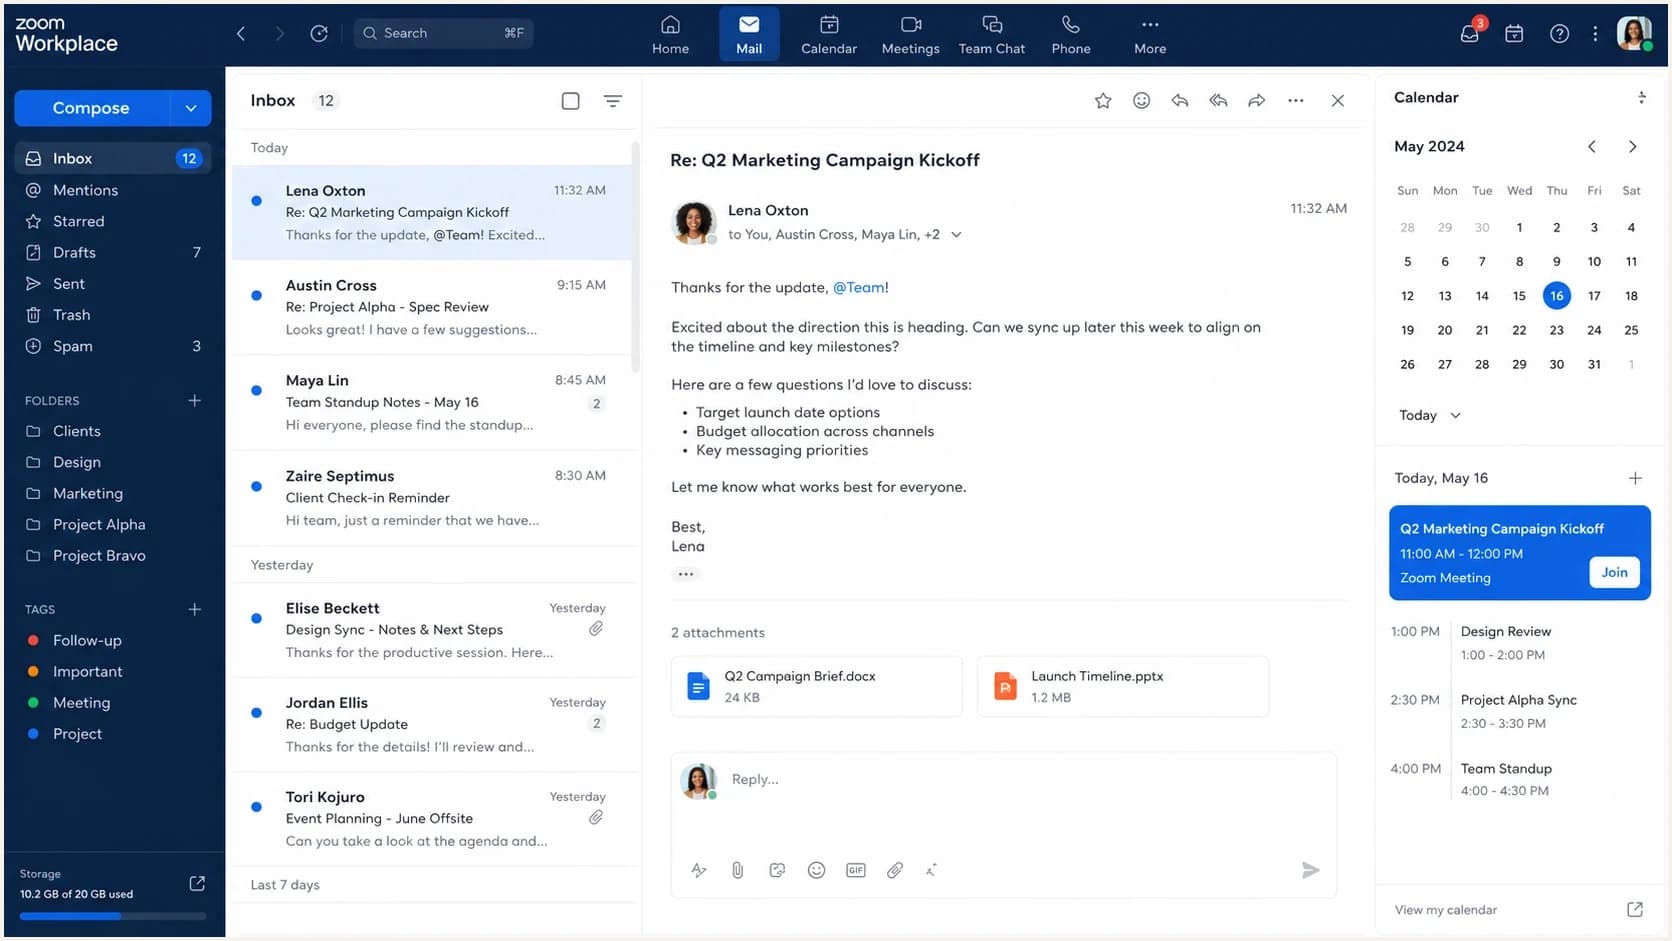The width and height of the screenshot is (1672, 941).
Task: Click in the Search field
Action: 444,33
